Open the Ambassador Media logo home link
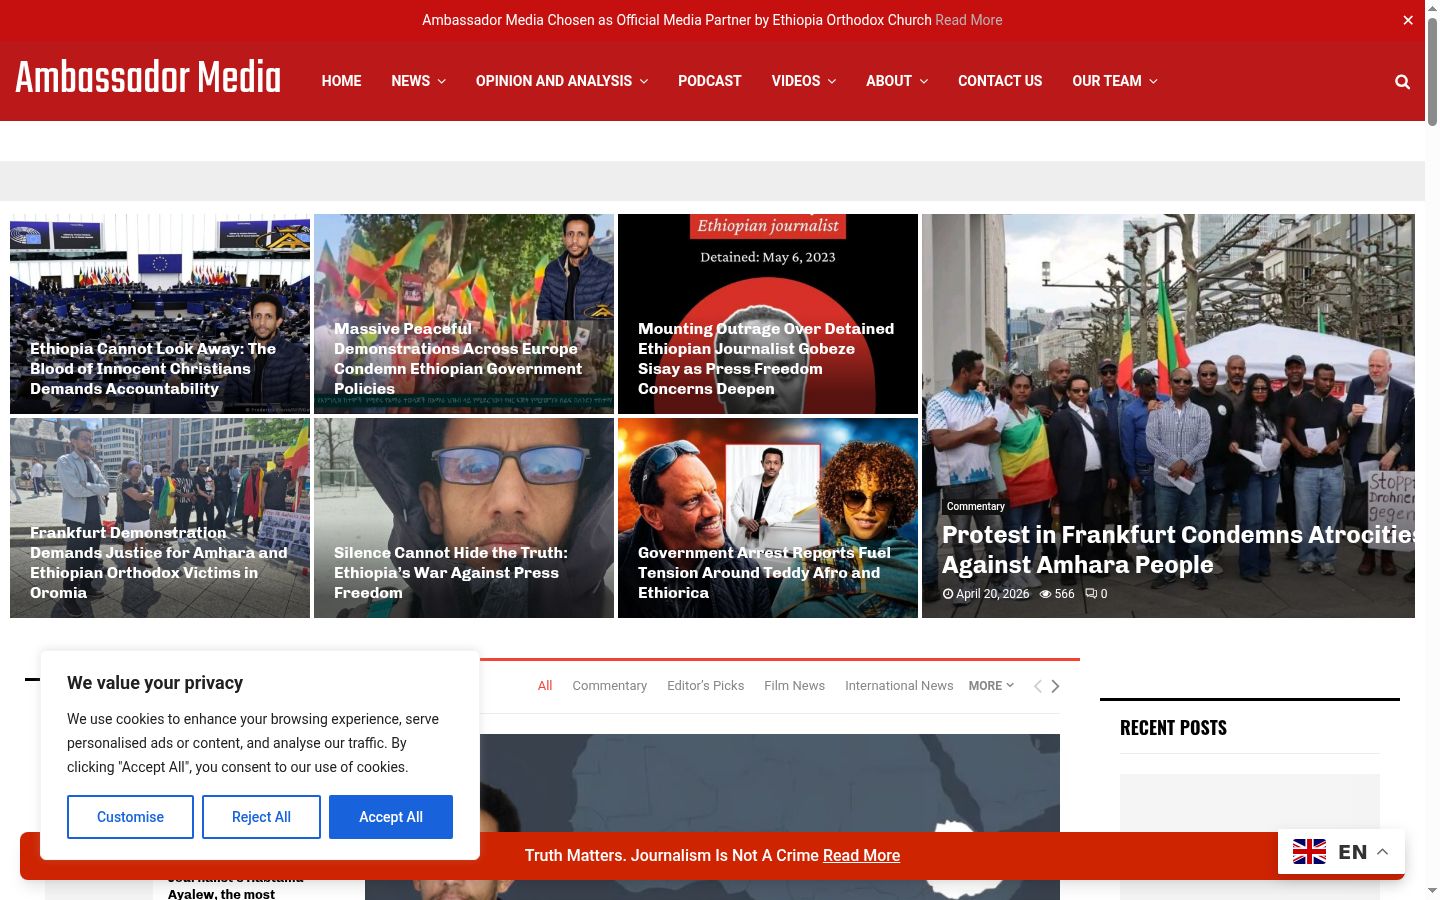The width and height of the screenshot is (1440, 900). (148, 78)
